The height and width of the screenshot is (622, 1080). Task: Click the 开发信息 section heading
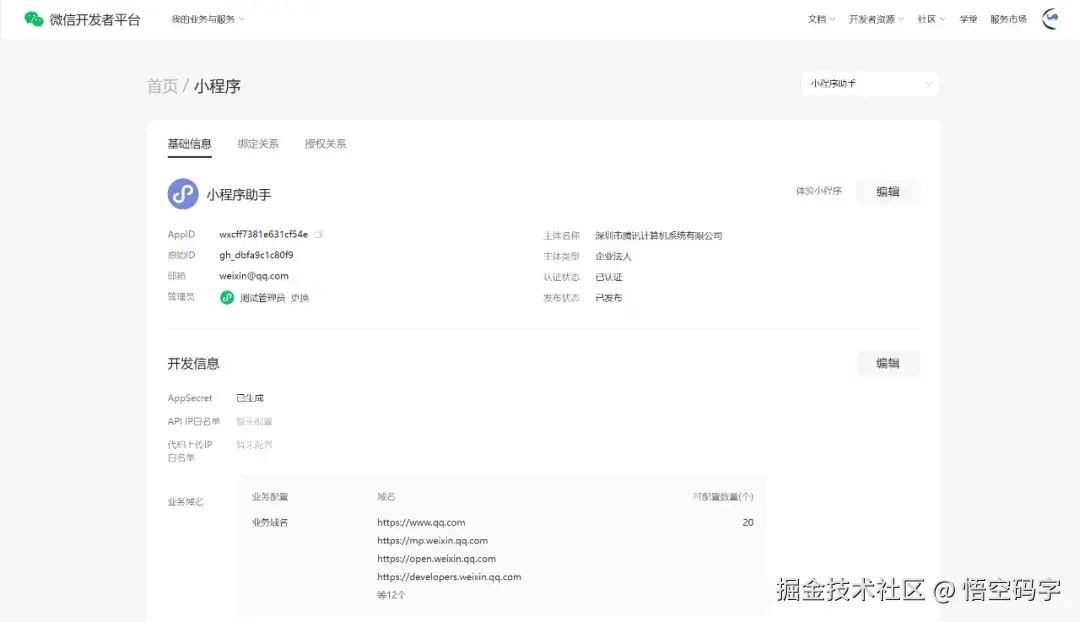pyautogui.click(x=194, y=364)
